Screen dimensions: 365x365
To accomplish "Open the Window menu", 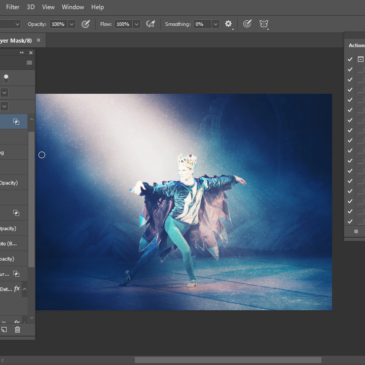I will point(73,7).
